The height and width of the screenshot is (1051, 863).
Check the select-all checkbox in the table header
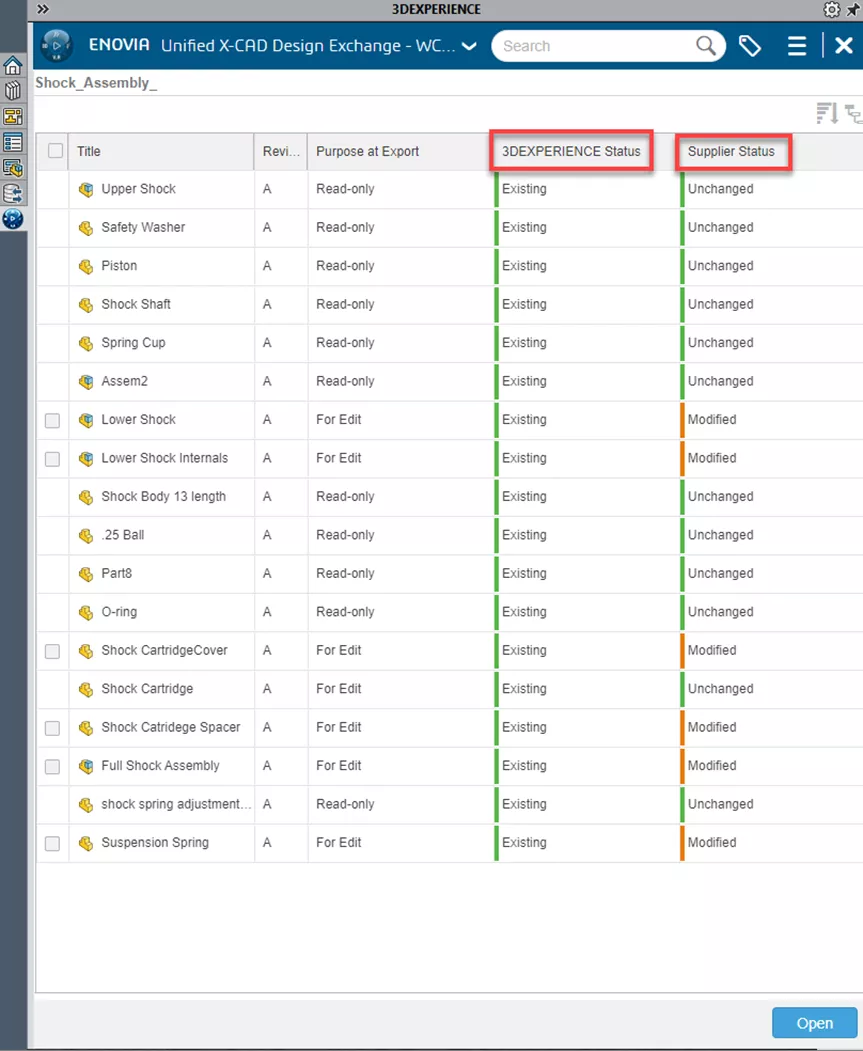56,150
